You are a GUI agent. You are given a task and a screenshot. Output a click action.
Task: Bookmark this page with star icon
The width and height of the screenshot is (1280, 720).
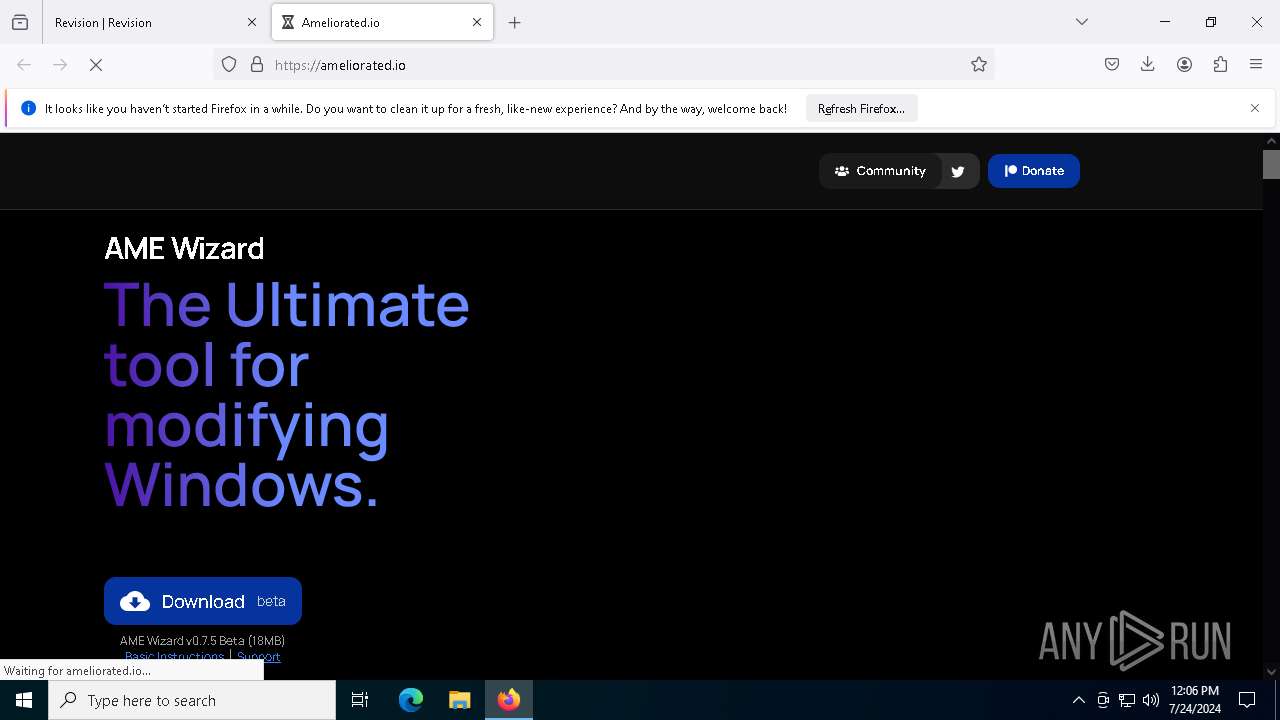click(x=979, y=65)
